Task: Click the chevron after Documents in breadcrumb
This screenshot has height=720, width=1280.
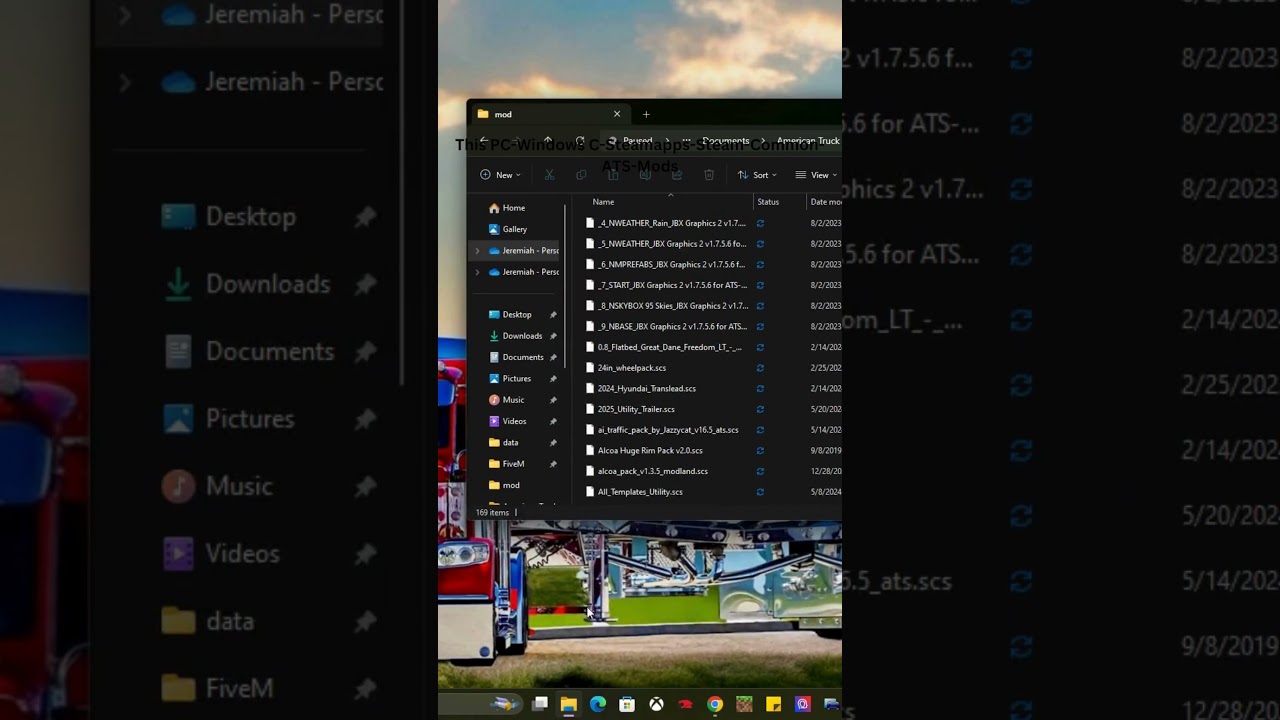Action: 763,140
